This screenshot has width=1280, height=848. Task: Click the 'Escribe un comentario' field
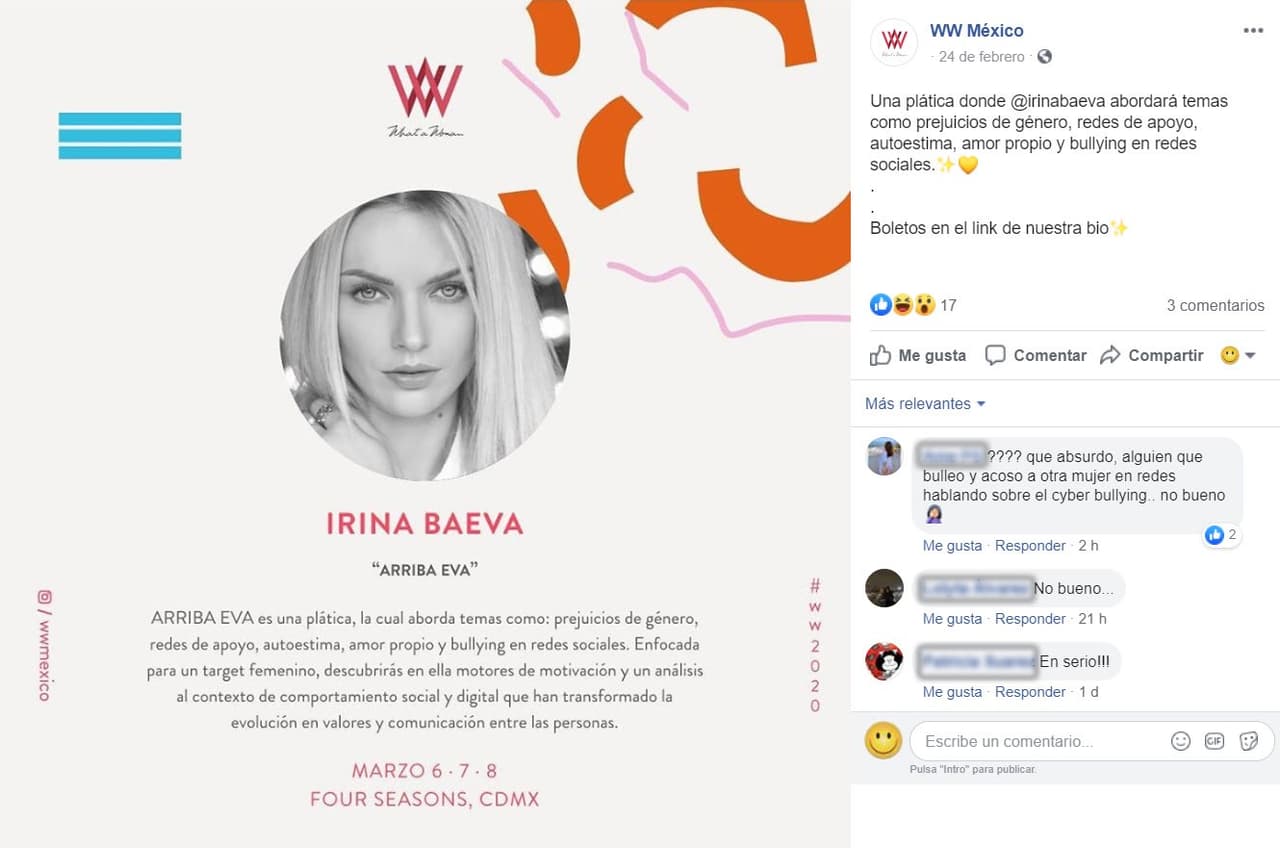coord(1036,742)
